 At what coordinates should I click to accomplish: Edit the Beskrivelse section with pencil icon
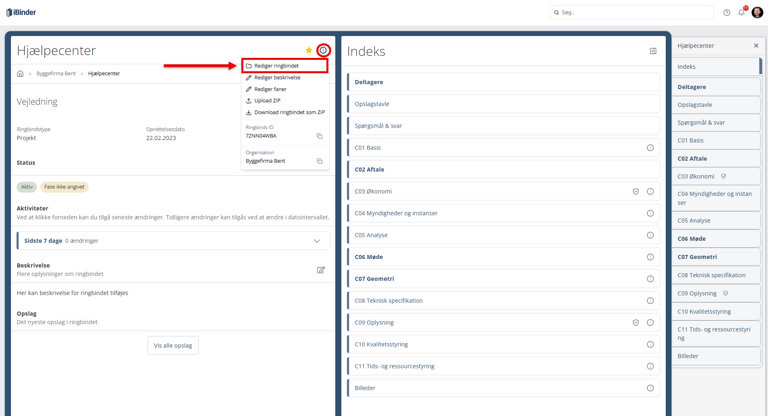[x=321, y=269]
